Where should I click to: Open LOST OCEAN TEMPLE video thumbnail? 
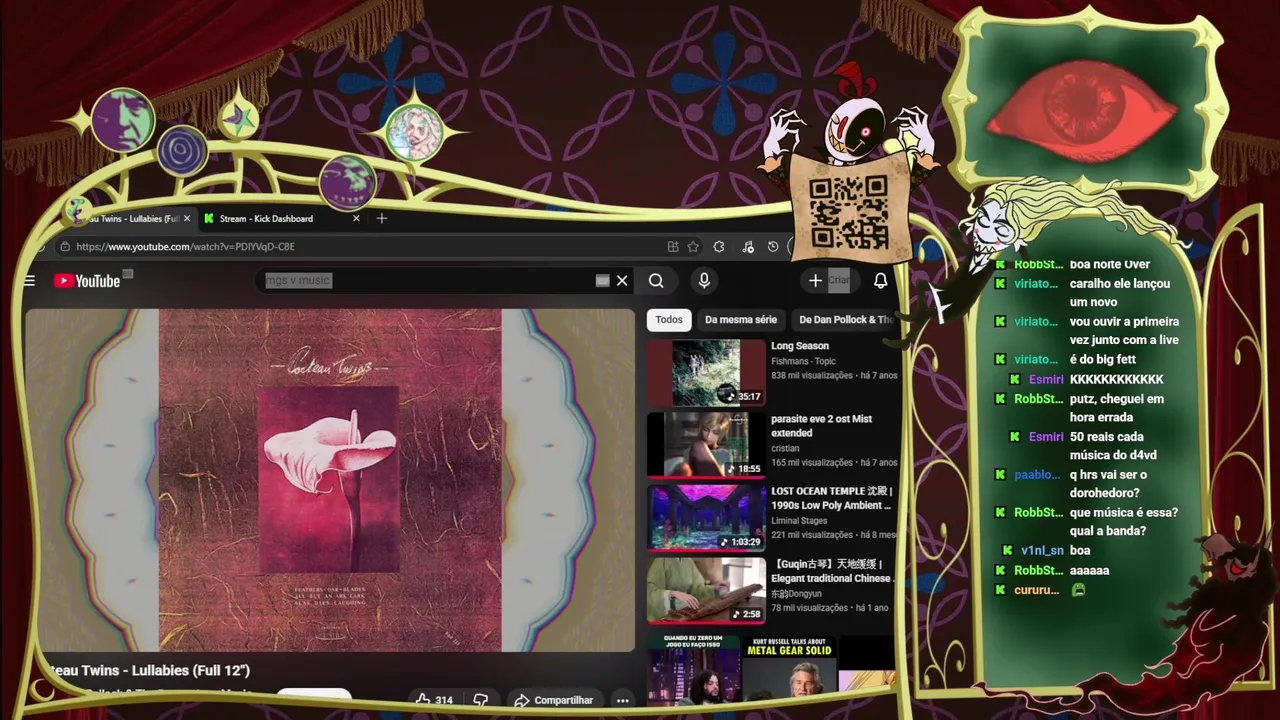point(706,518)
